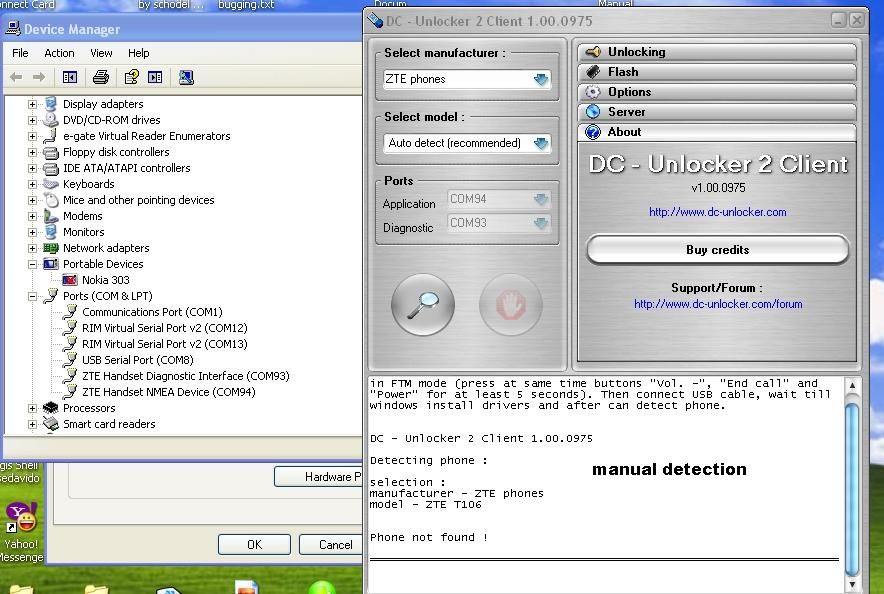Select the Nokia 303 portable device
The width and height of the screenshot is (884, 594).
tap(105, 280)
